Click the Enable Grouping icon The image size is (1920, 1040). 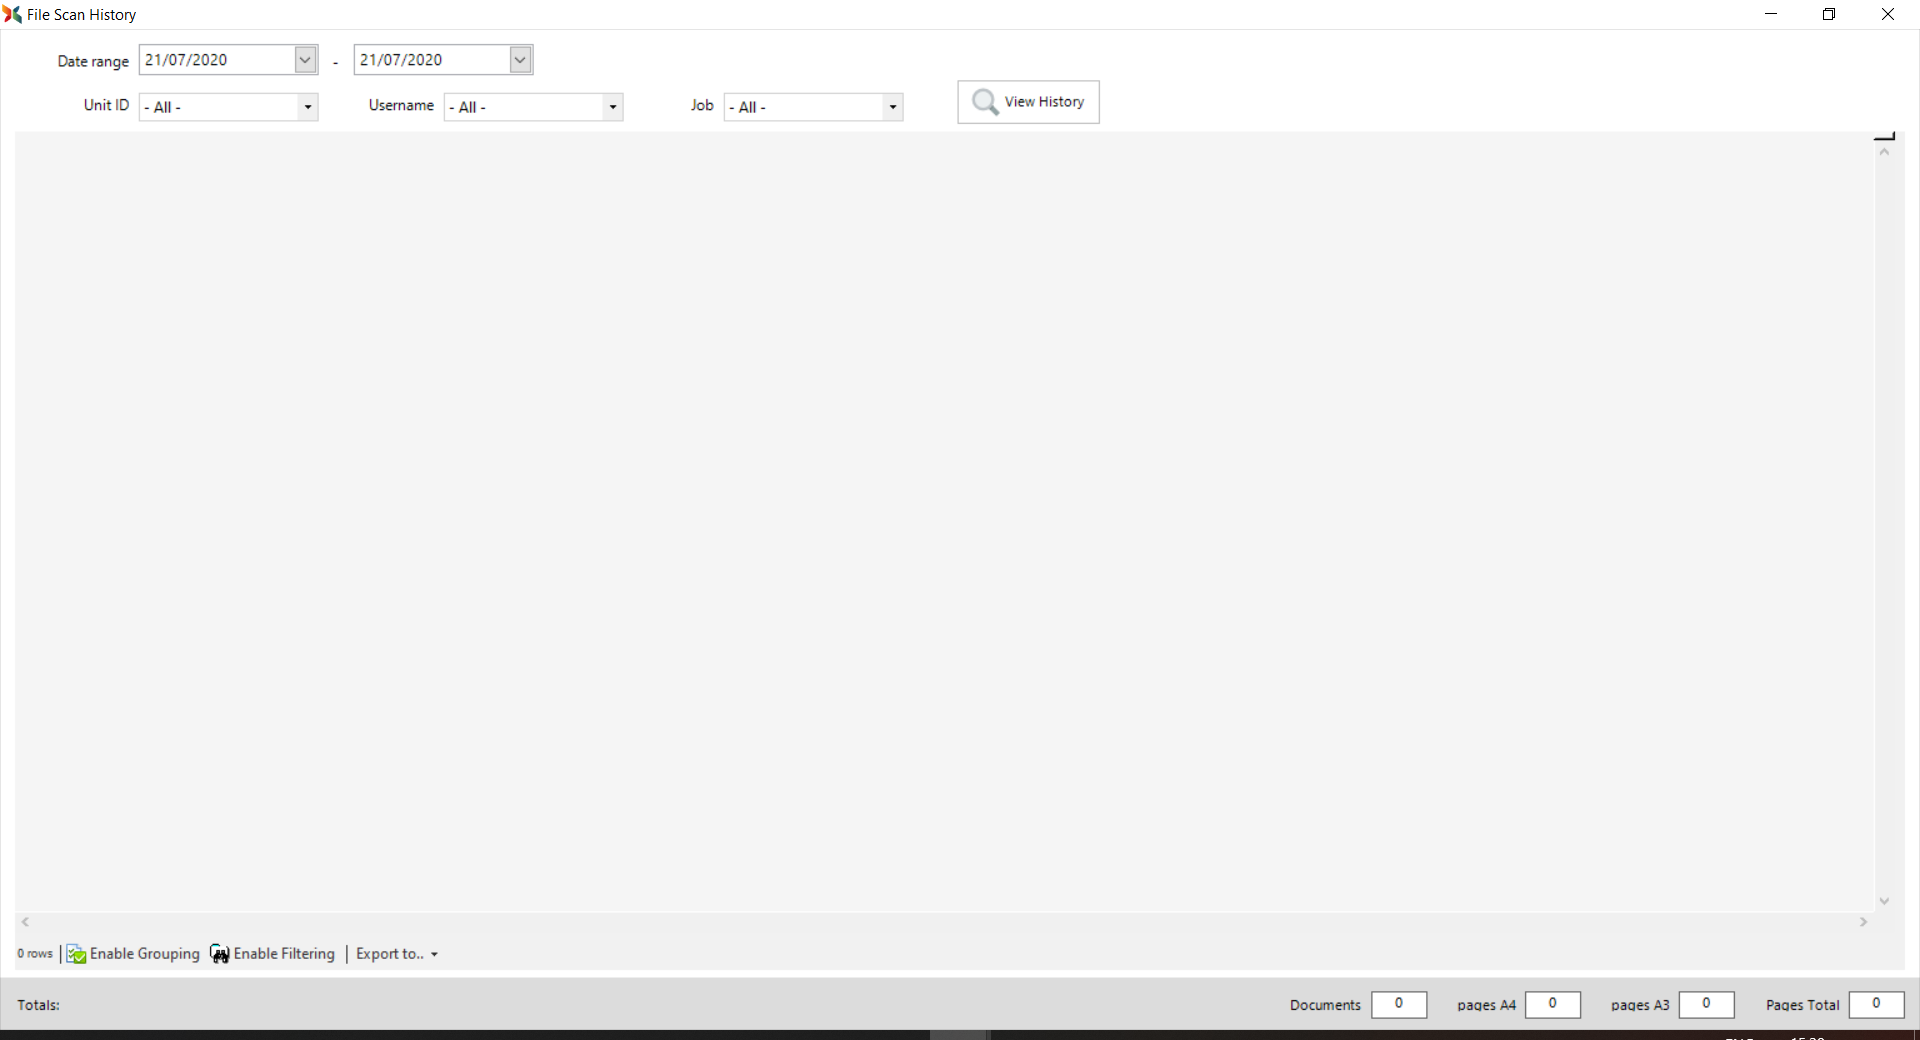tap(76, 954)
